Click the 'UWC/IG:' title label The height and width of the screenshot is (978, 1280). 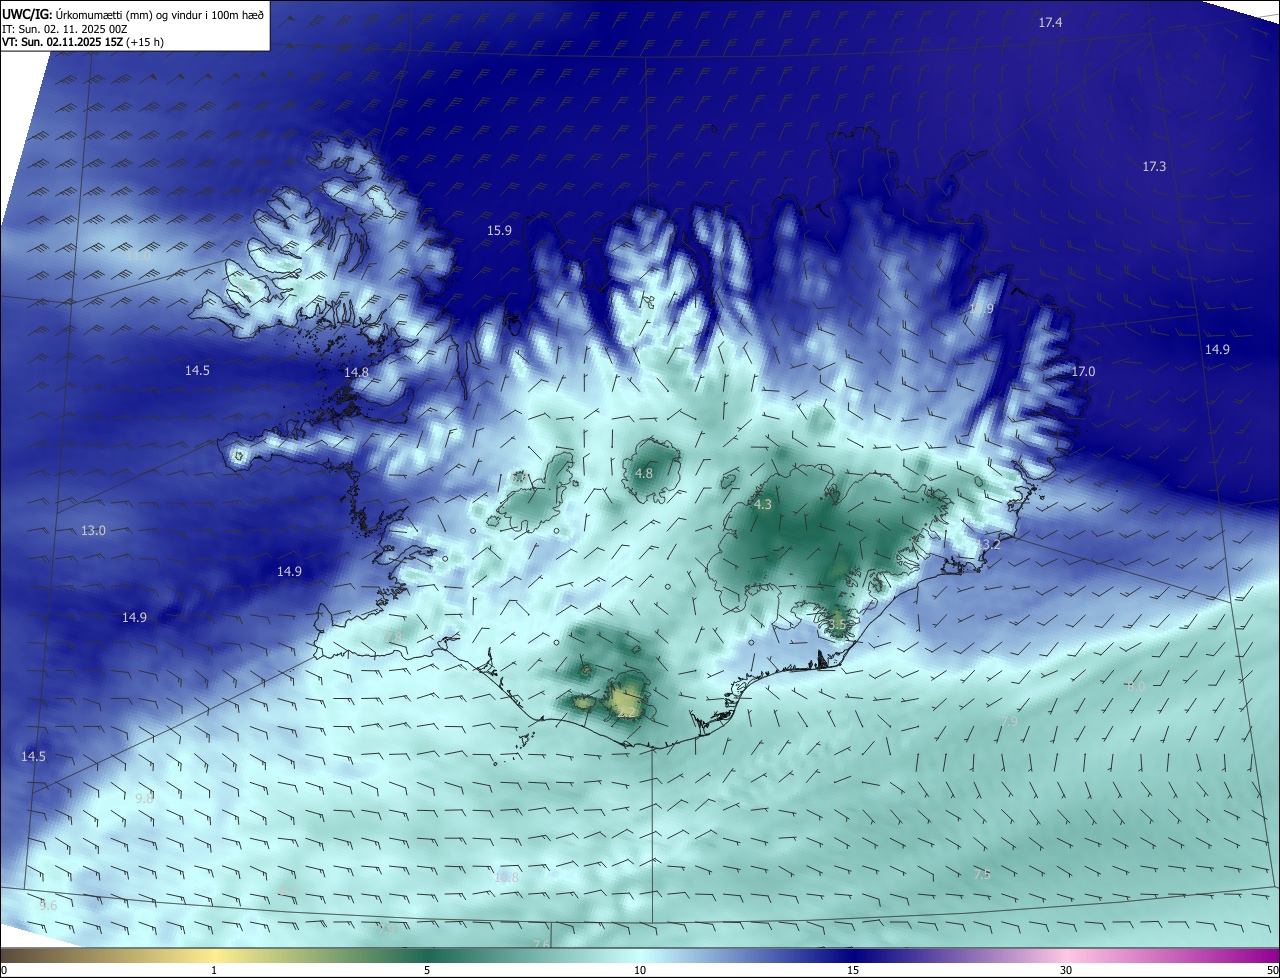[x=26, y=15]
